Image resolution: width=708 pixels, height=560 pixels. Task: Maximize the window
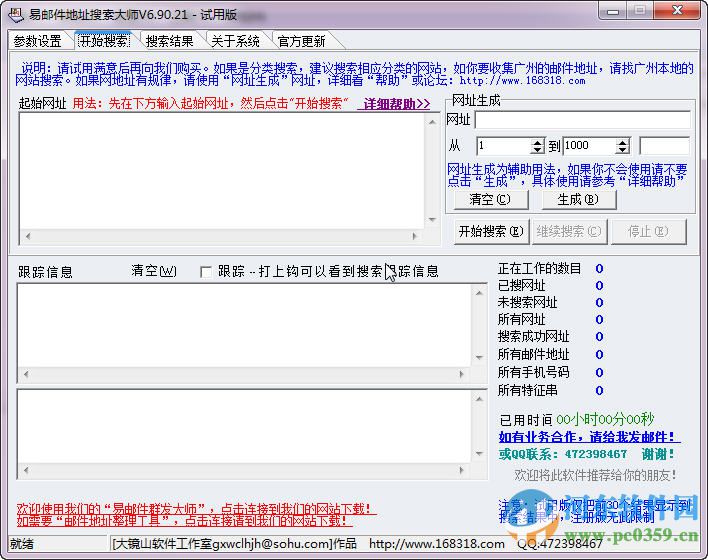(640, 11)
